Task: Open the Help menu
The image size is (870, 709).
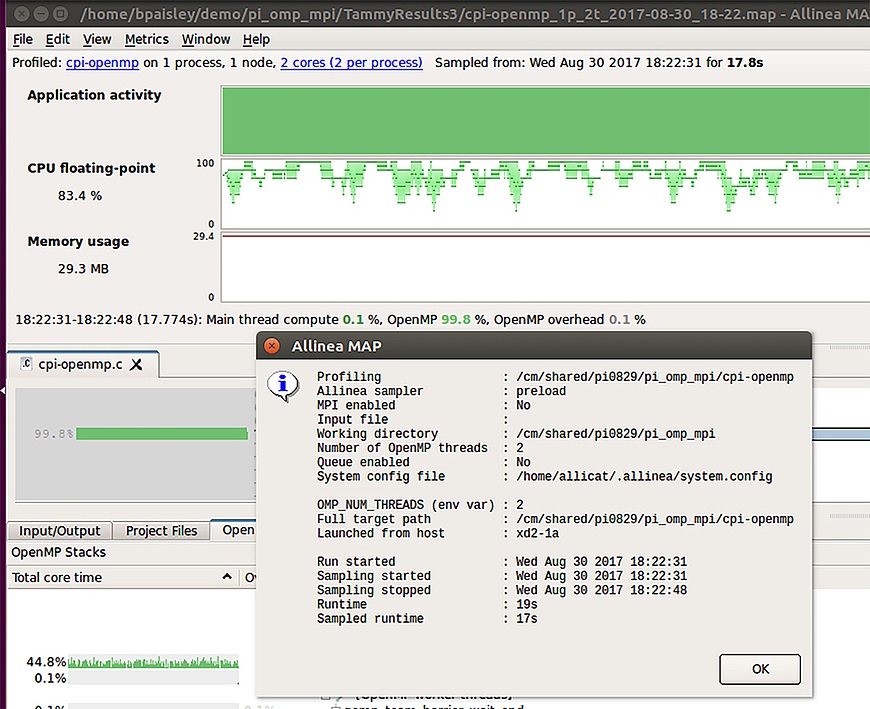Action: pos(256,39)
